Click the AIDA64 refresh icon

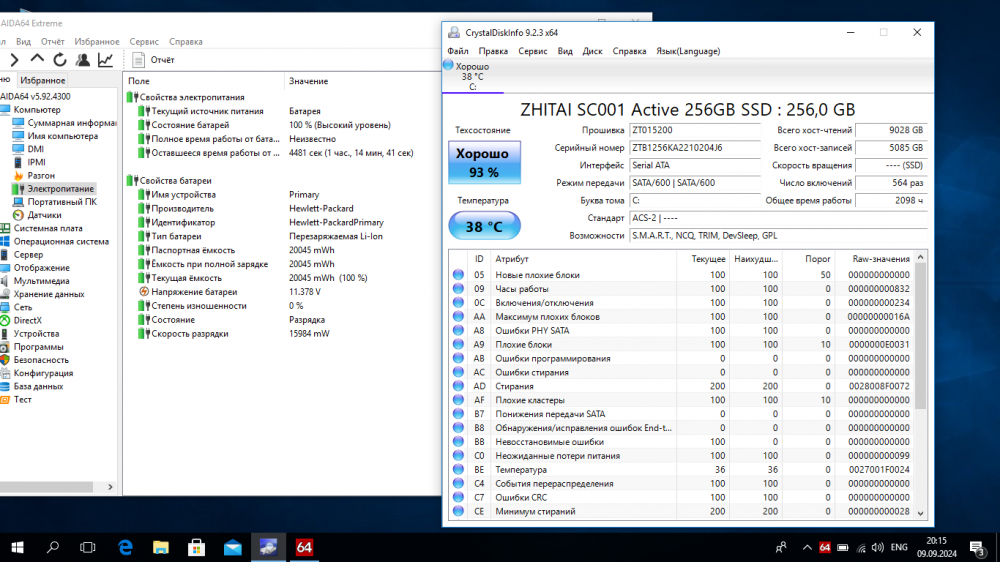pos(60,60)
